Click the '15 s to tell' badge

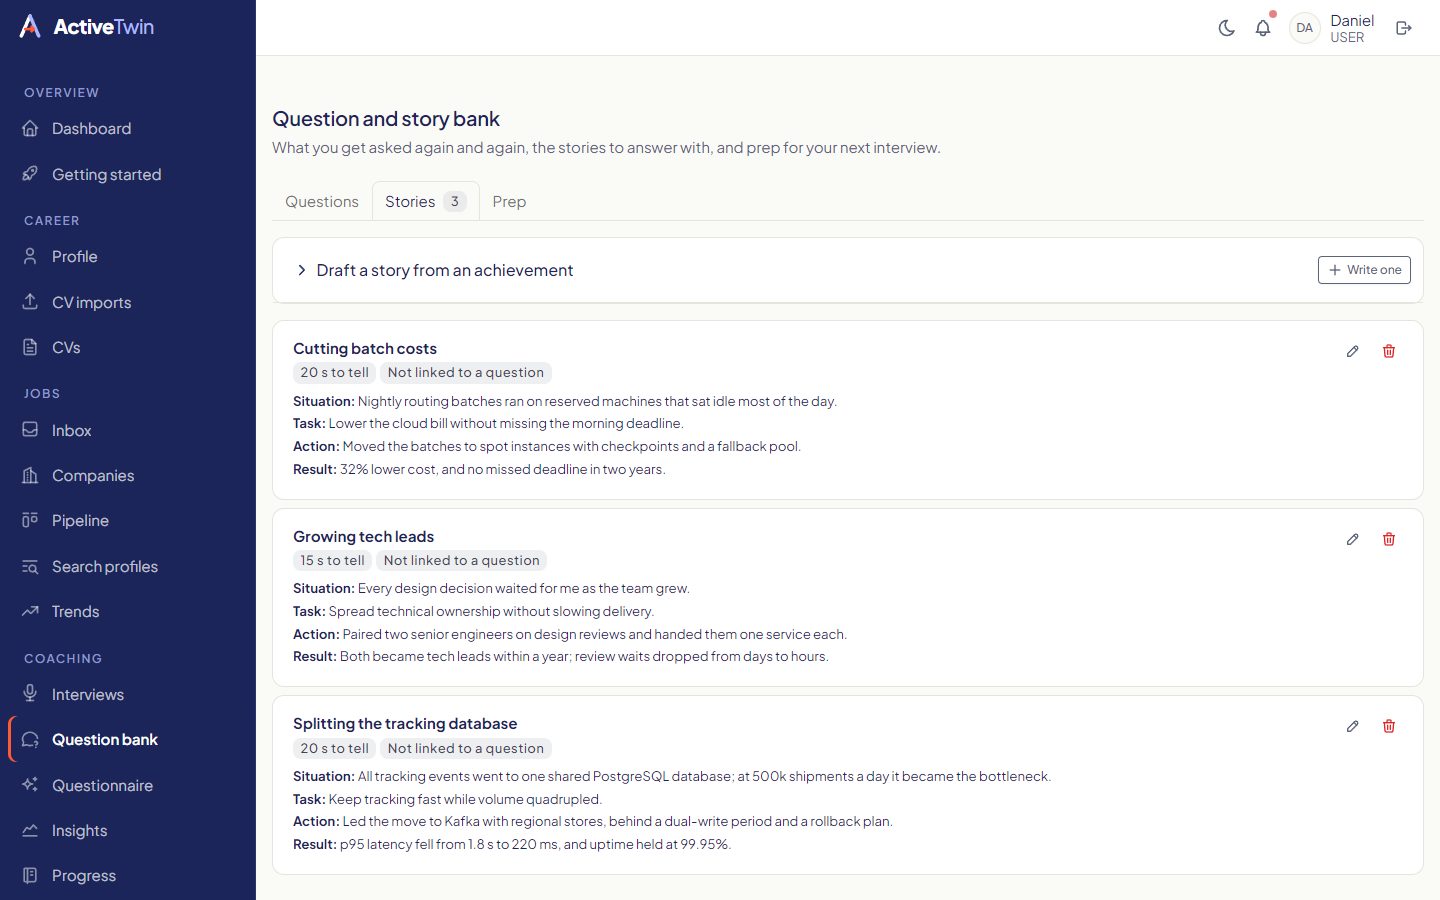(x=333, y=561)
